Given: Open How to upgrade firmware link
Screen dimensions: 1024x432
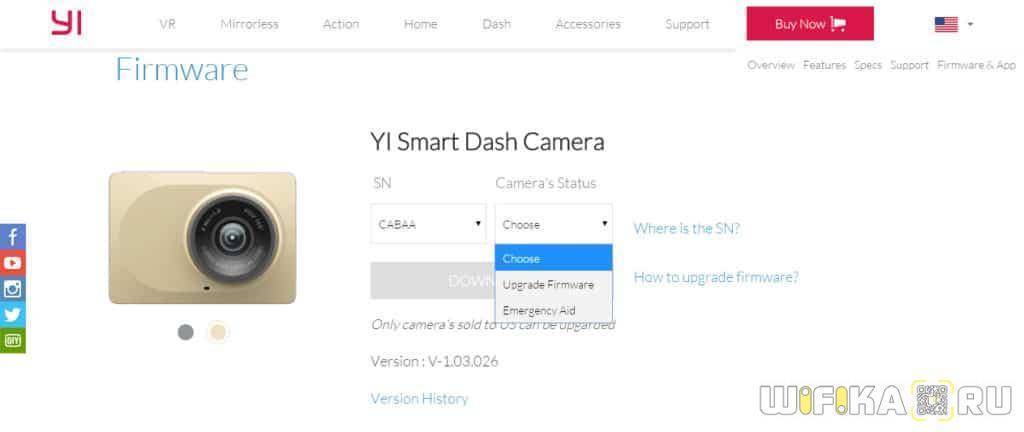Looking at the screenshot, I should coord(716,277).
